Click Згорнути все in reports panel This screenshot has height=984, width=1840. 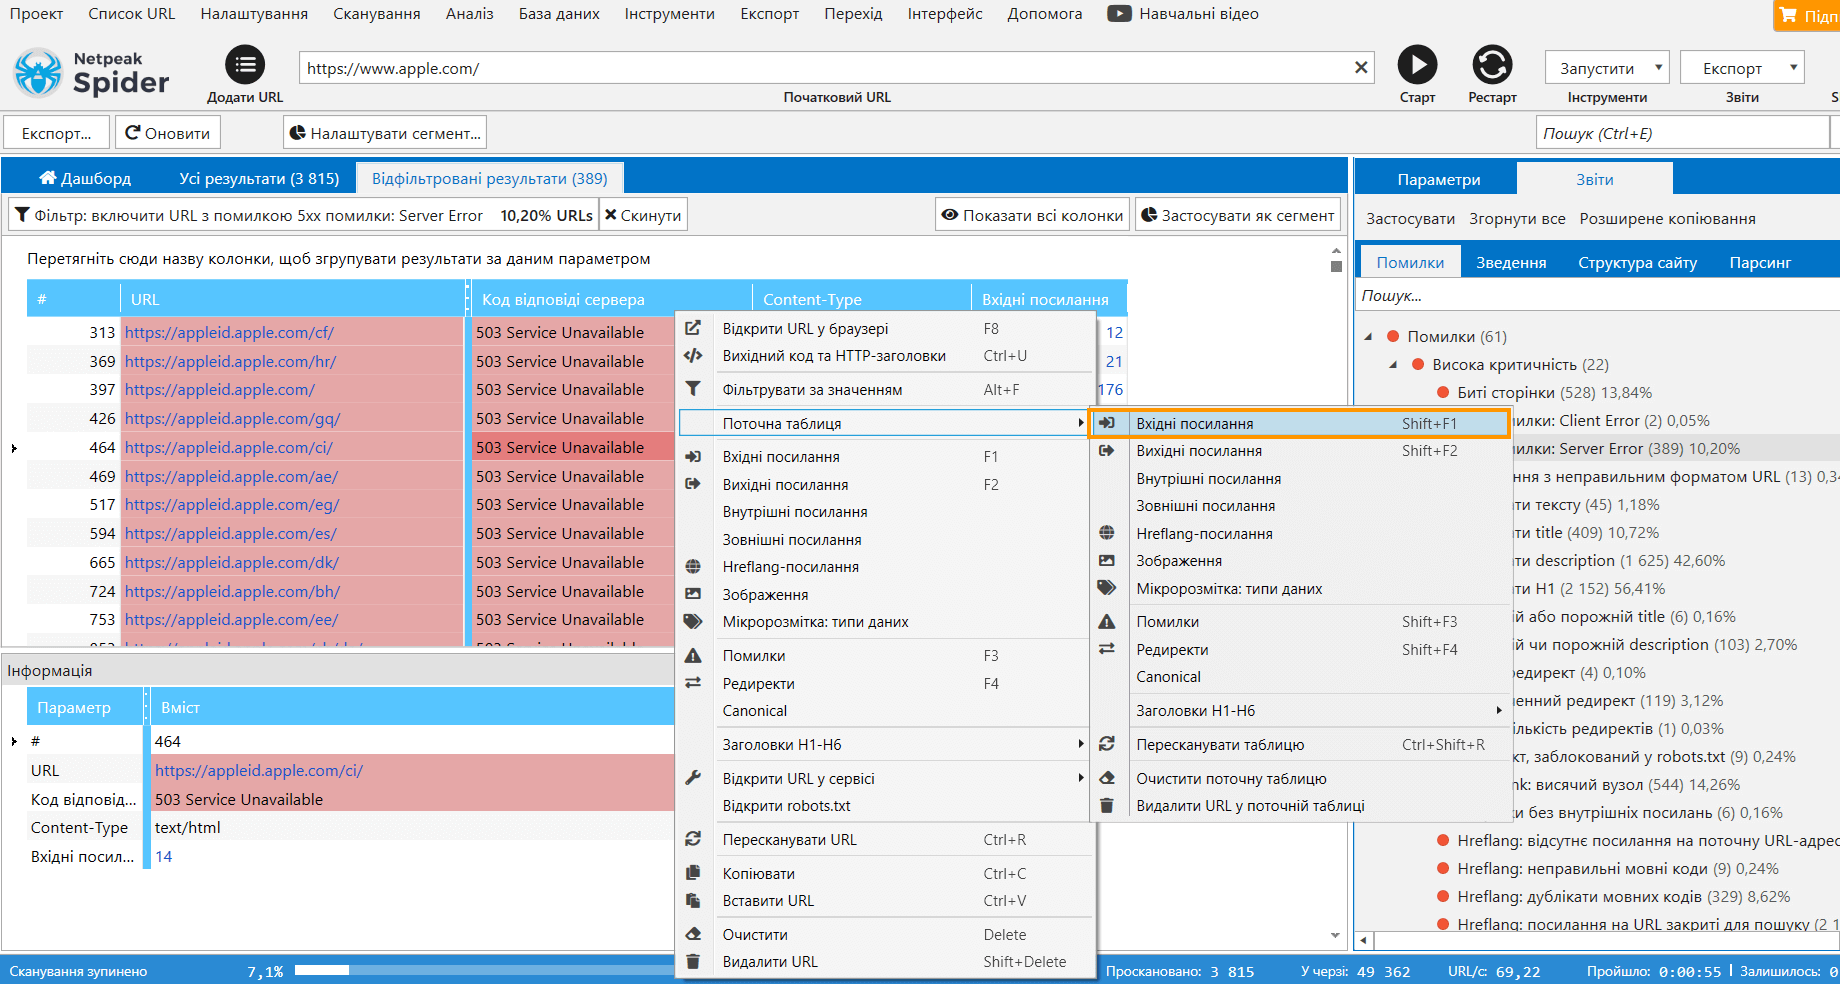pyautogui.click(x=1517, y=218)
